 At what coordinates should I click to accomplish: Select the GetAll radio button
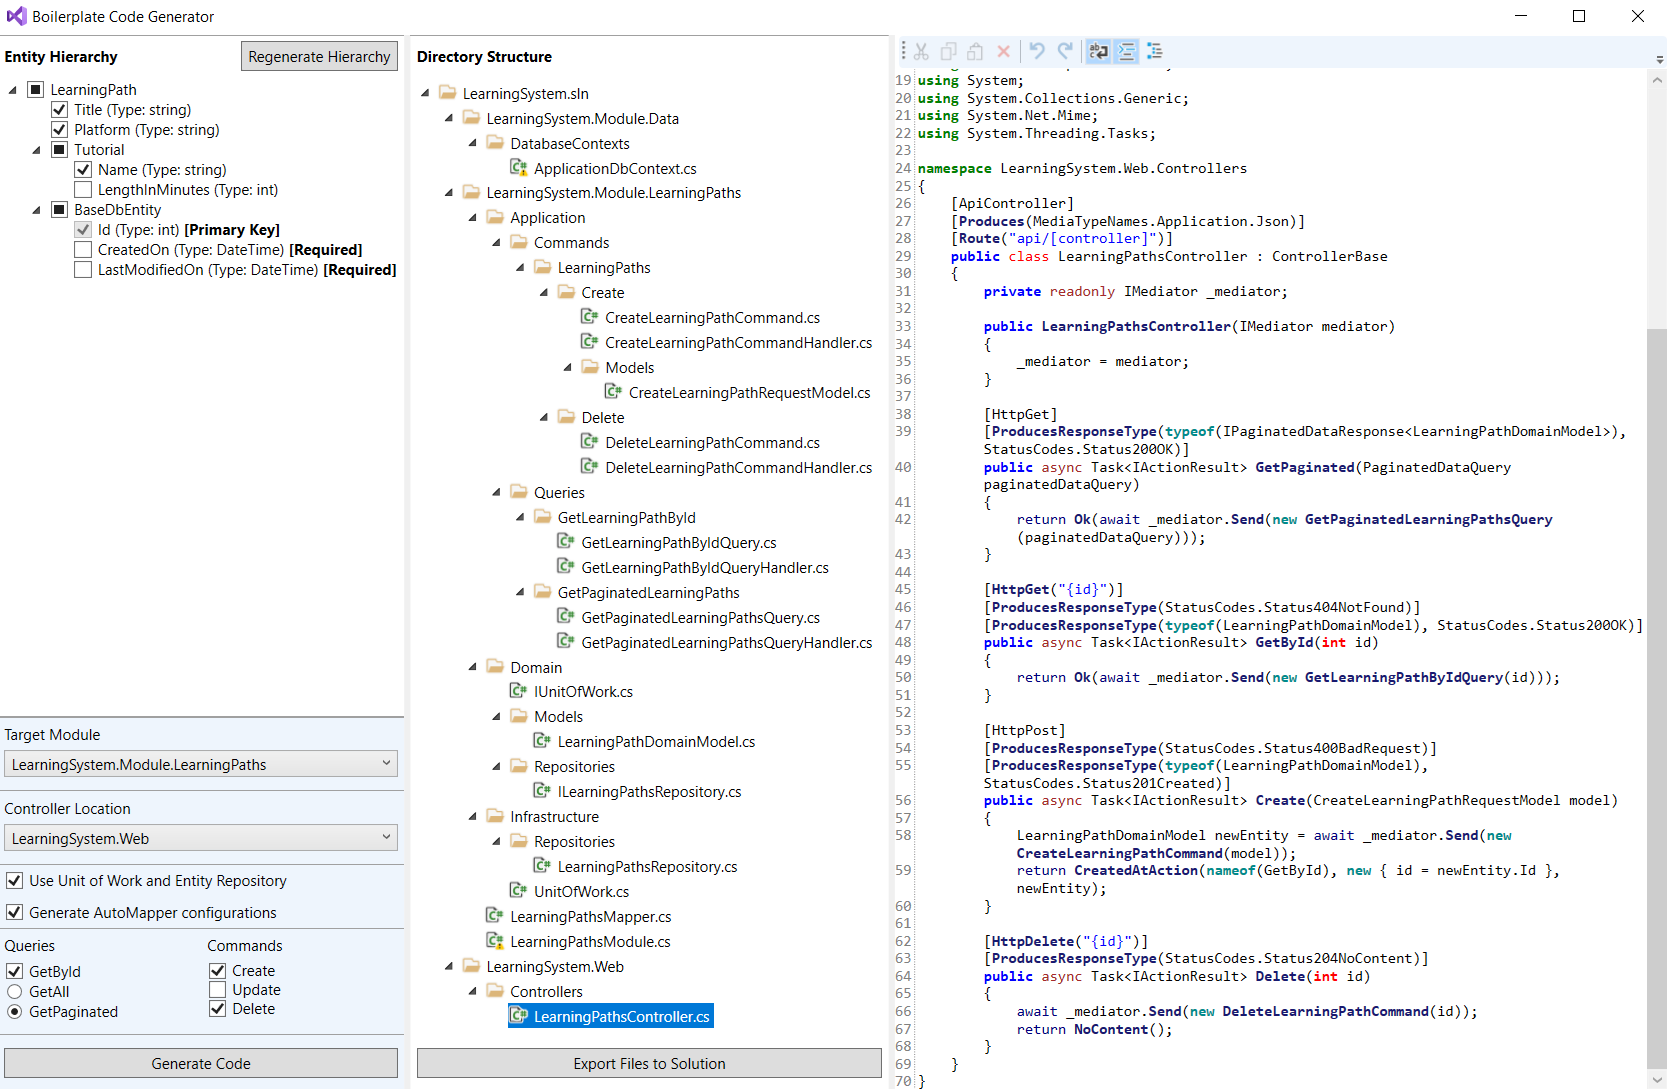(14, 991)
